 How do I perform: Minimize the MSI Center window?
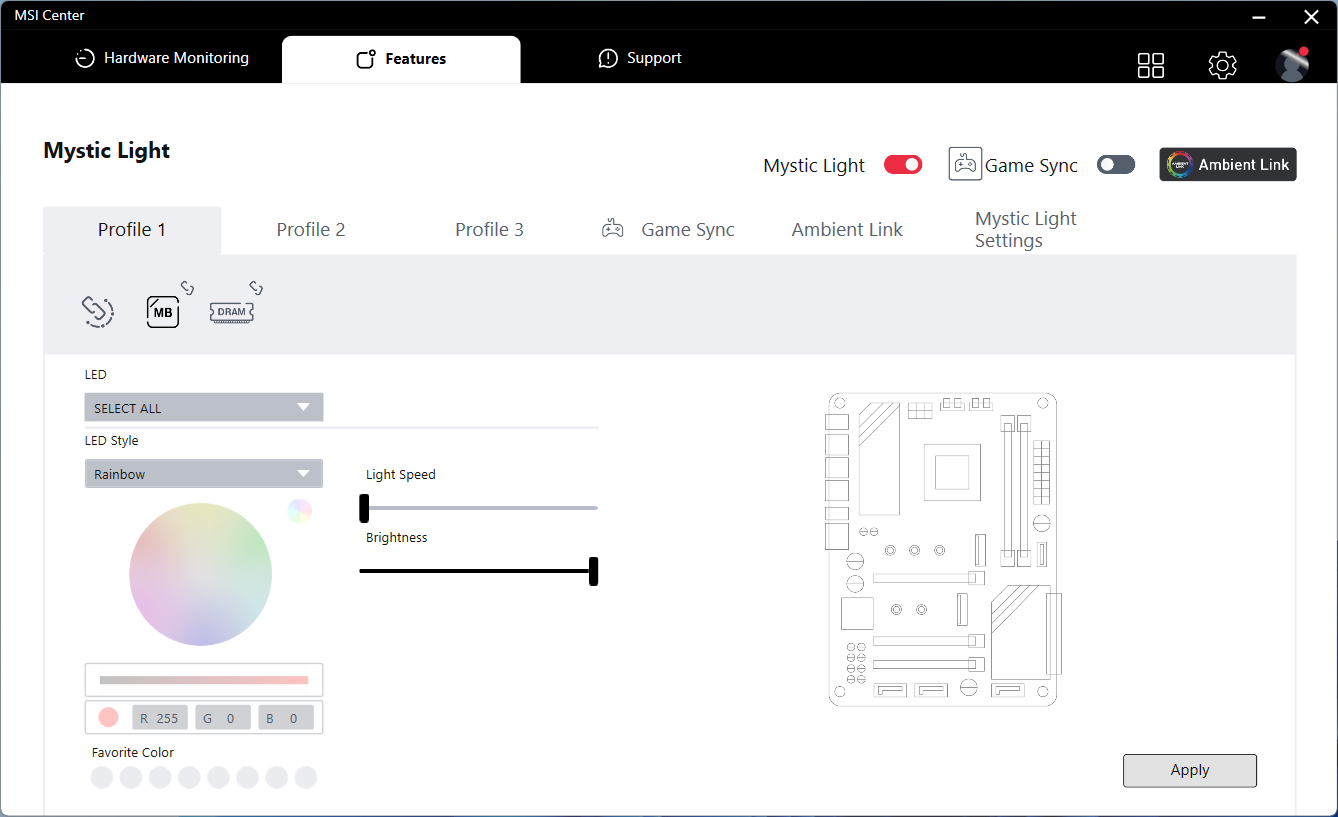(1260, 16)
